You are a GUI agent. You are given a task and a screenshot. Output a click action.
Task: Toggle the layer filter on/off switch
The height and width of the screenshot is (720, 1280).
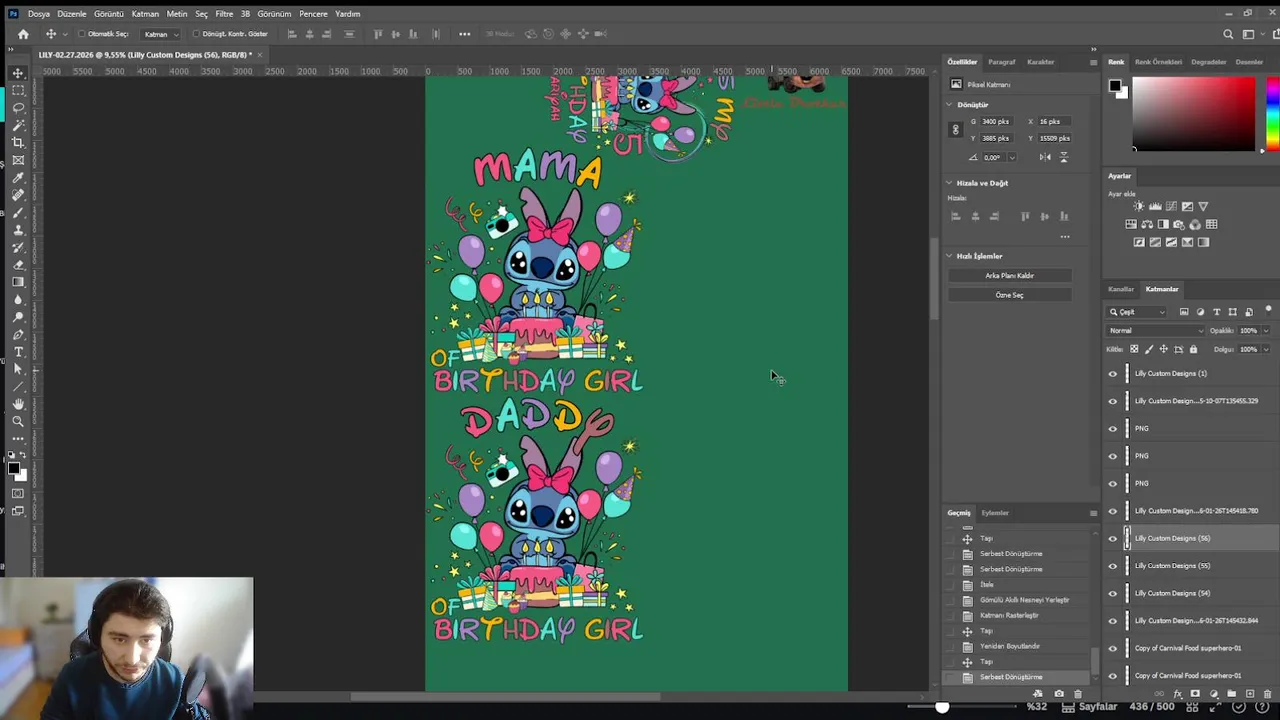1268,311
